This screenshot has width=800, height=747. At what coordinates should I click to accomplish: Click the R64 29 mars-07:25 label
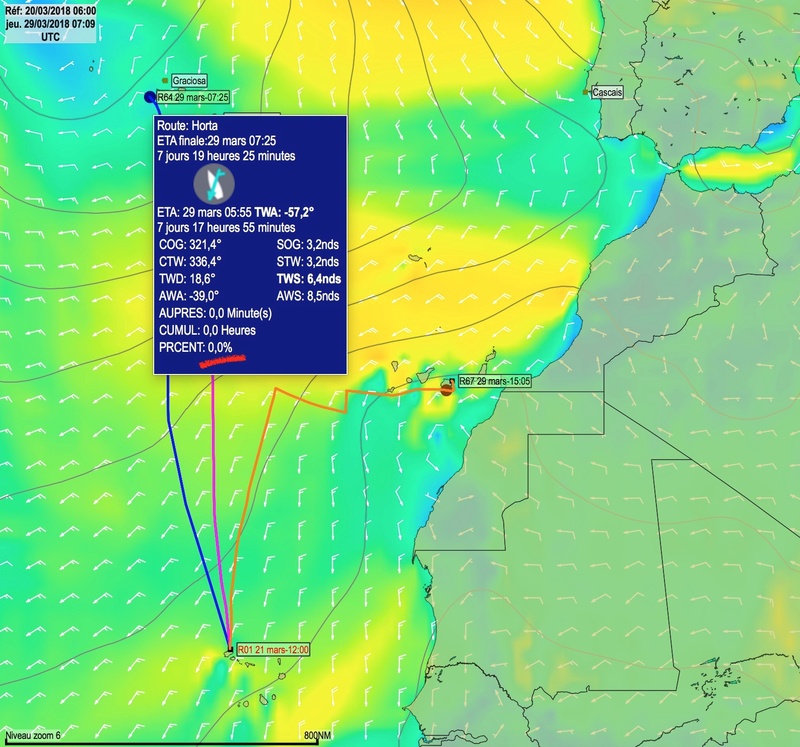[x=192, y=97]
